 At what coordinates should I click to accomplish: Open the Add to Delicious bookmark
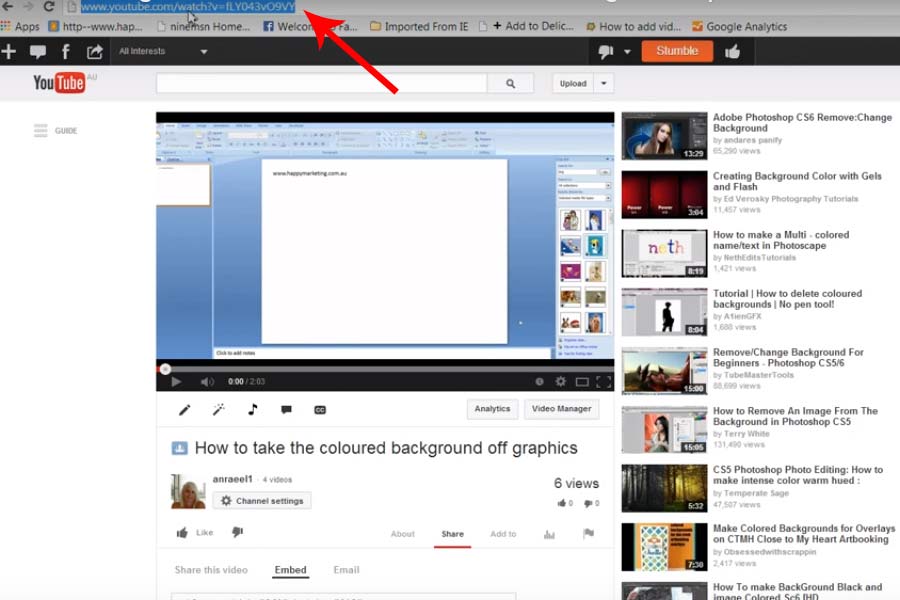[526, 26]
